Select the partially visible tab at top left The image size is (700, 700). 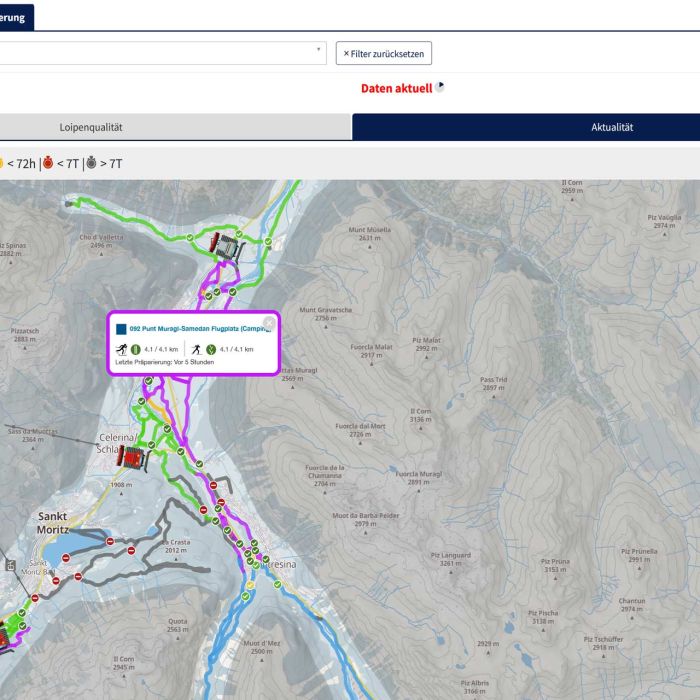(15, 17)
